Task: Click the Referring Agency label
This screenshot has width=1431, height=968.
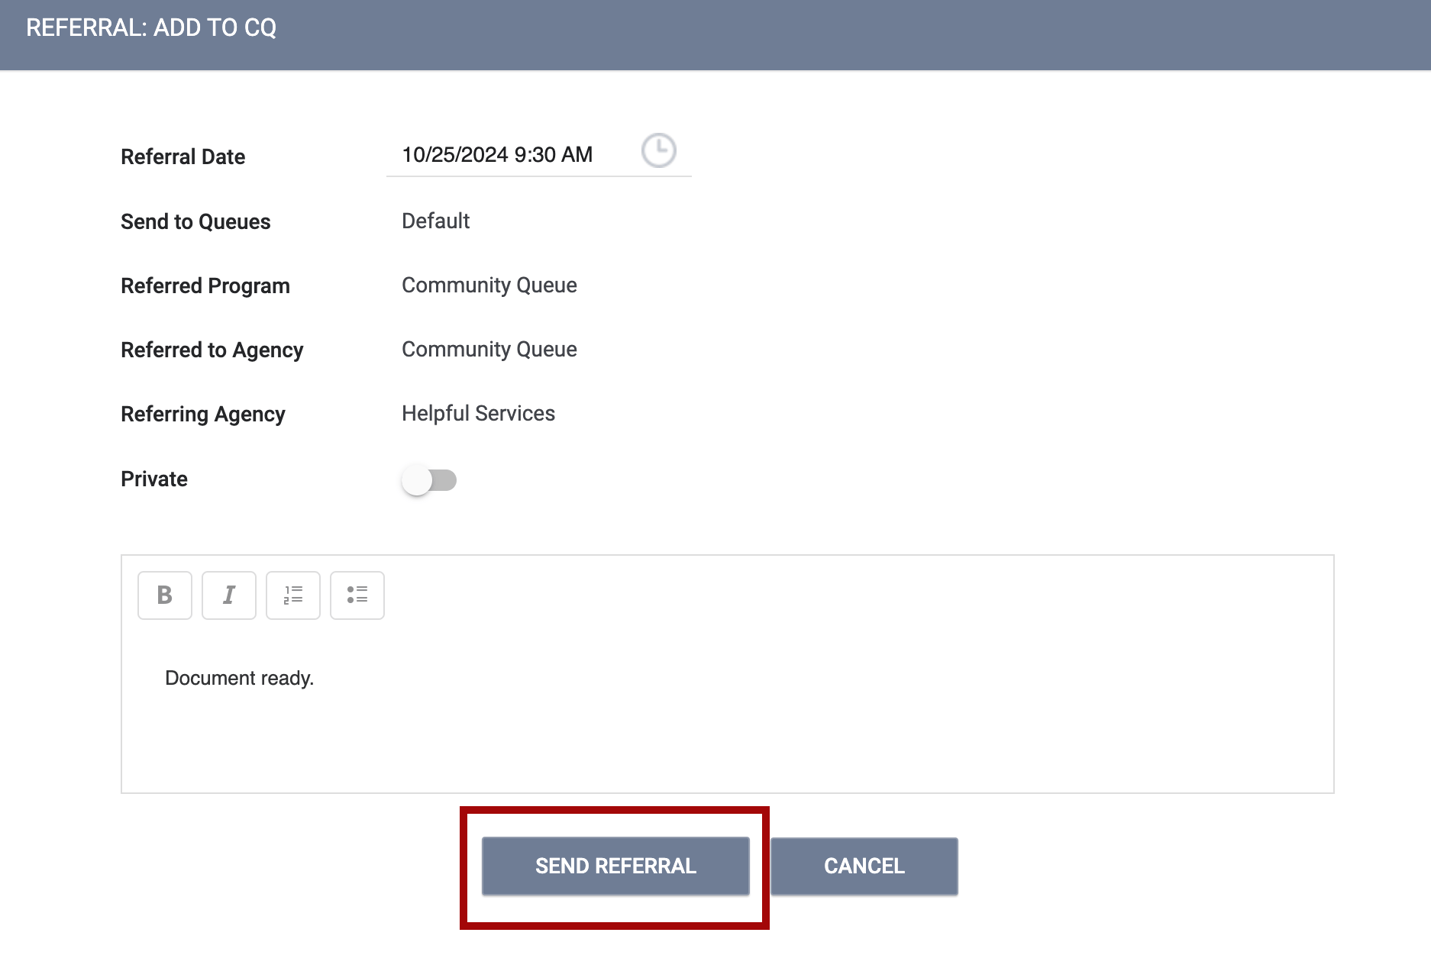Action: click(203, 414)
